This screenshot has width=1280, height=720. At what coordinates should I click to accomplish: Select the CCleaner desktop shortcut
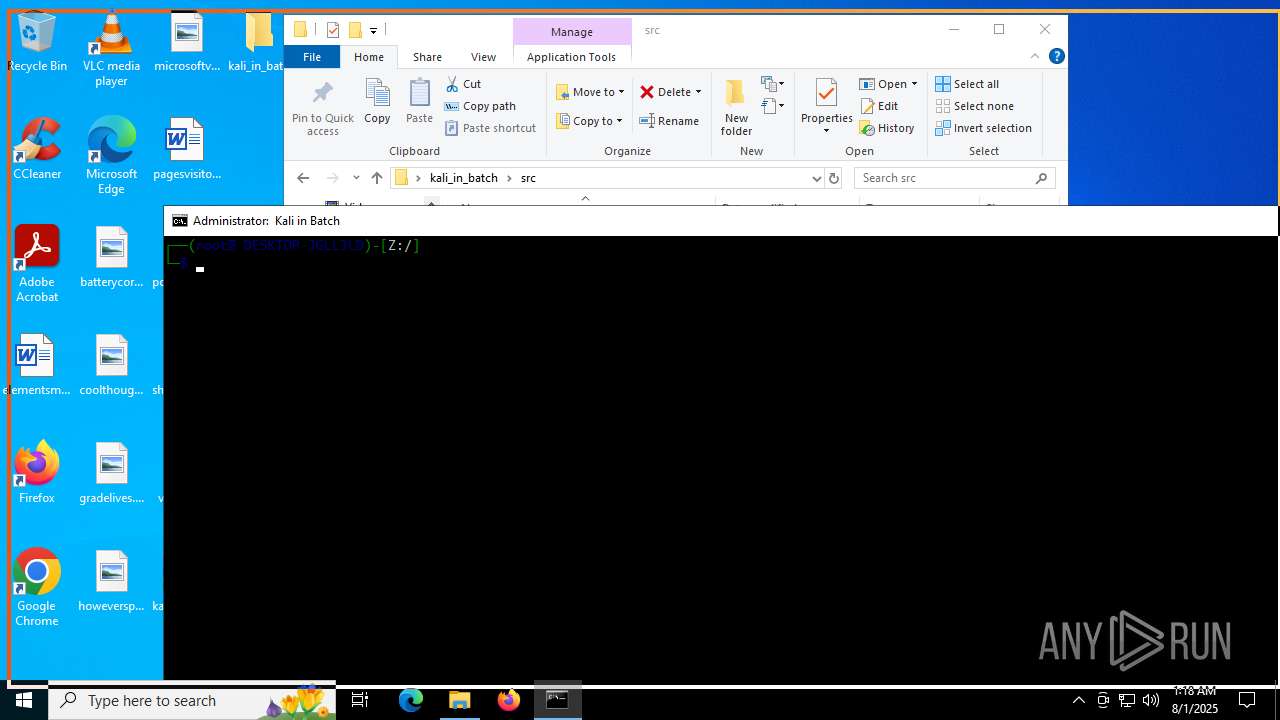pos(37,150)
